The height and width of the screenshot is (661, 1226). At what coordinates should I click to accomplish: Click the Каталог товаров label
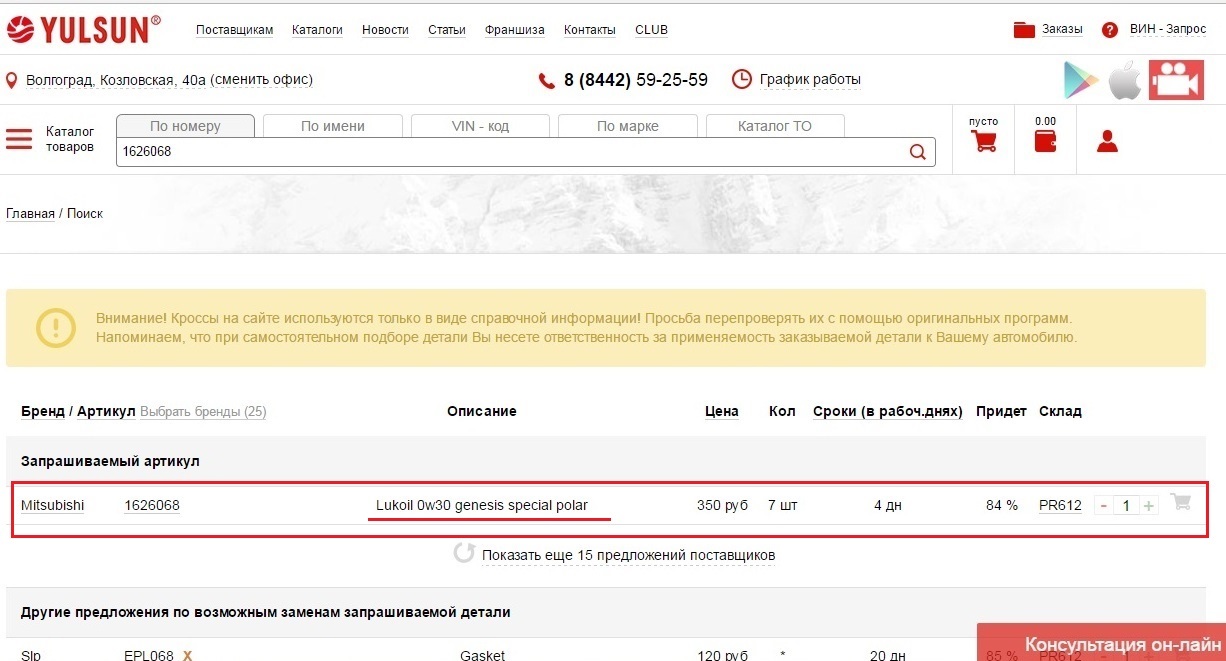tap(70, 139)
